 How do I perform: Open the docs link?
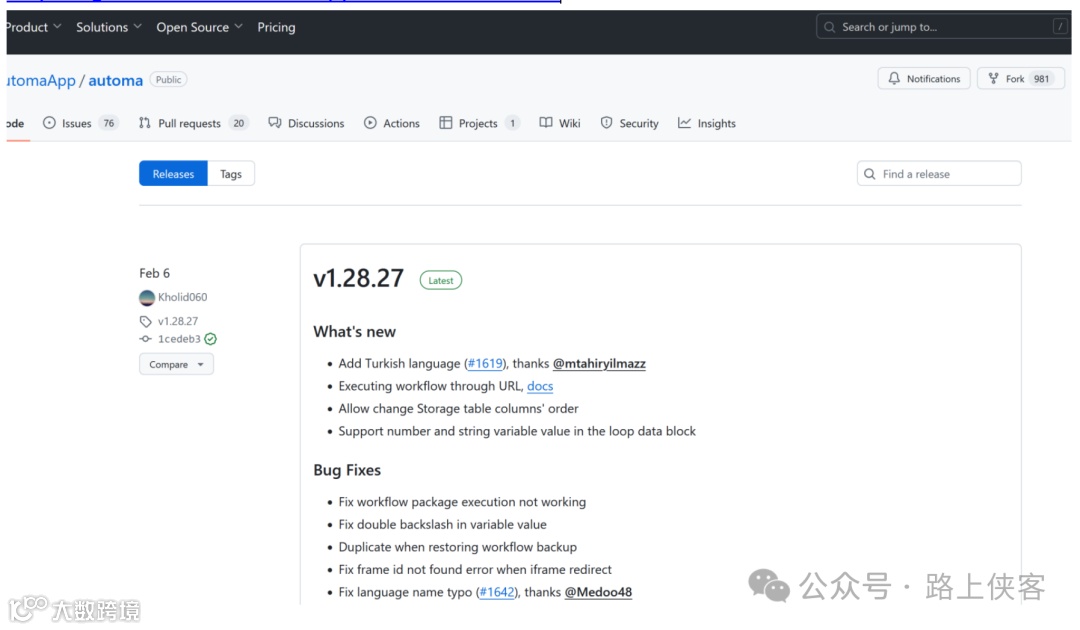(x=540, y=386)
